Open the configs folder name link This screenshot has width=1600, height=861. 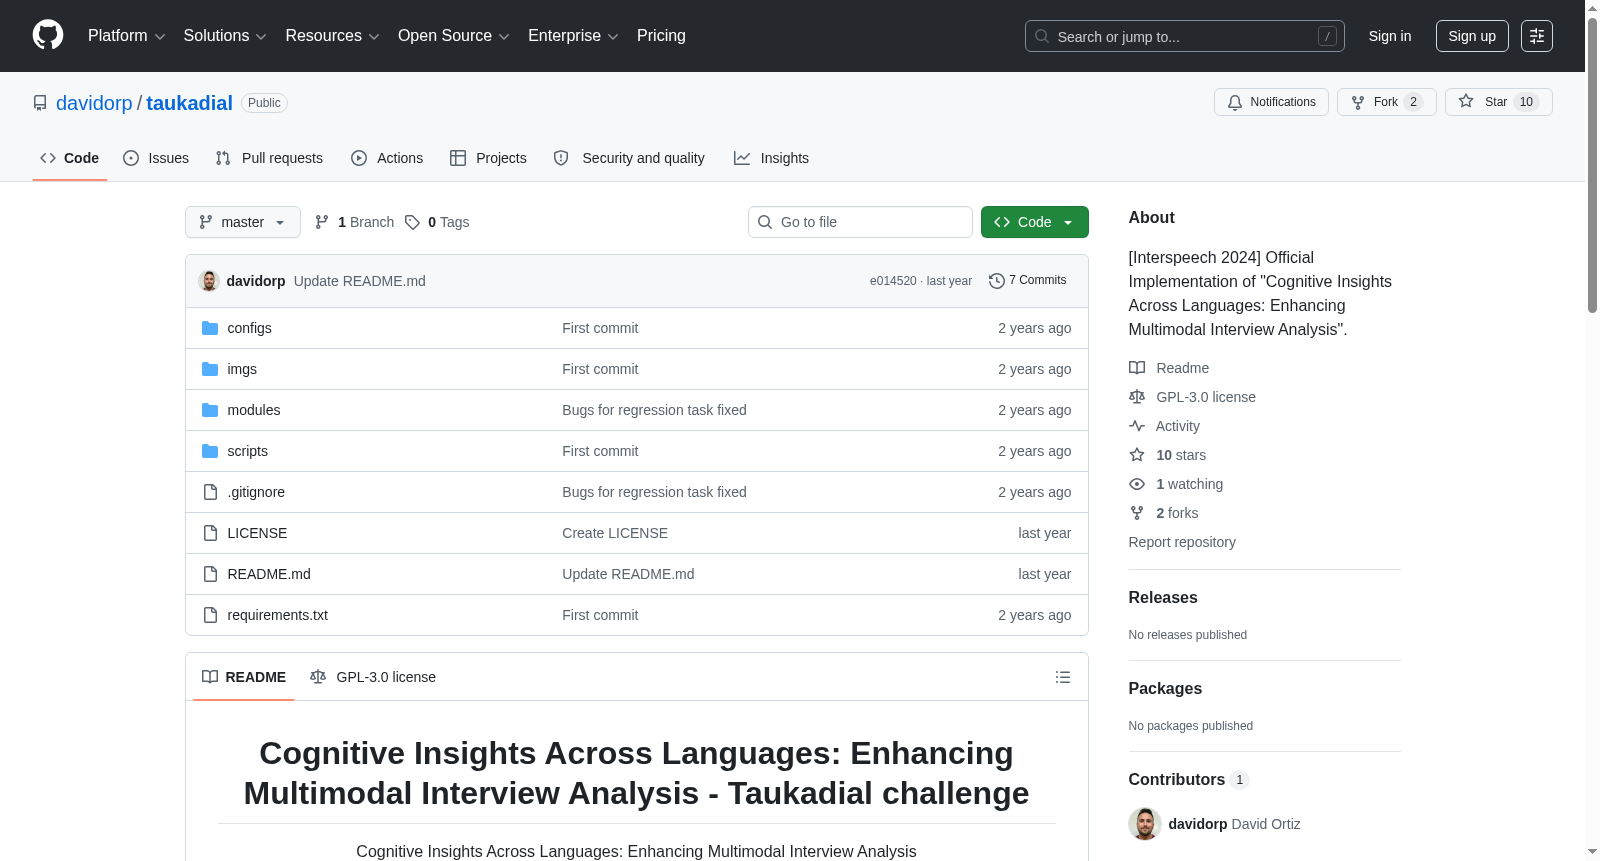click(249, 328)
